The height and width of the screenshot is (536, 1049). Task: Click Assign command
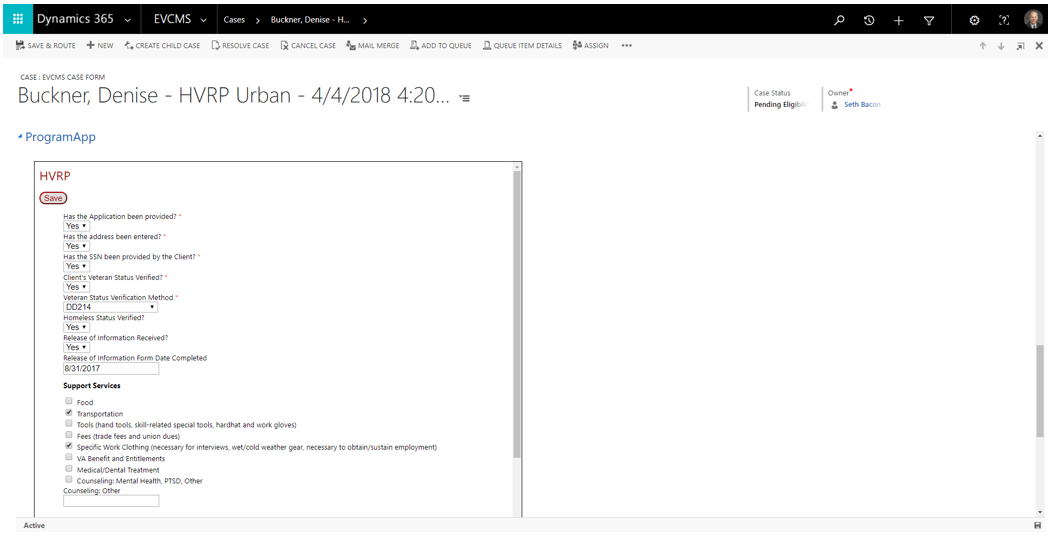591,46
